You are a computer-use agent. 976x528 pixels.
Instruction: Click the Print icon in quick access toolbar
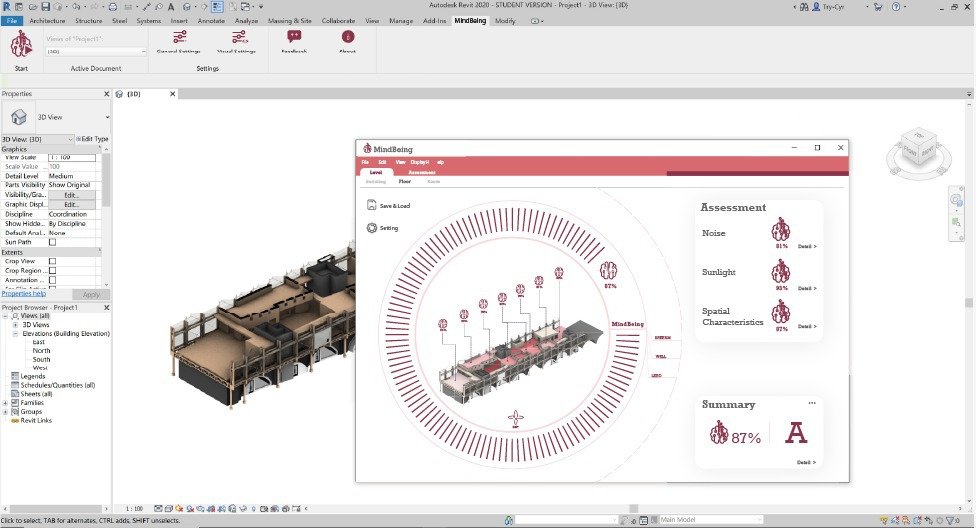113,7
